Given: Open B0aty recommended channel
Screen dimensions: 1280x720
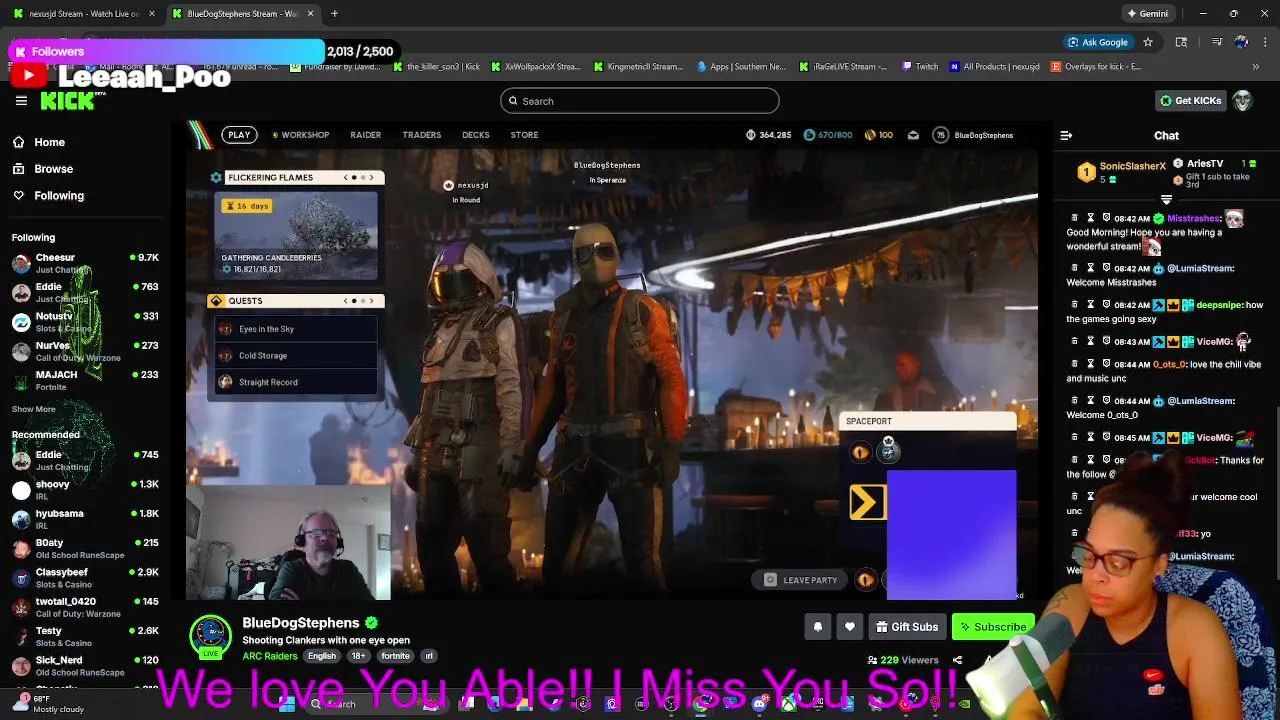Looking at the screenshot, I should [85, 548].
